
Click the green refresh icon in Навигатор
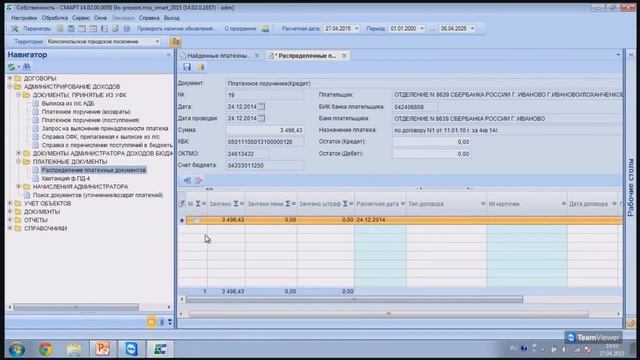click(11, 67)
